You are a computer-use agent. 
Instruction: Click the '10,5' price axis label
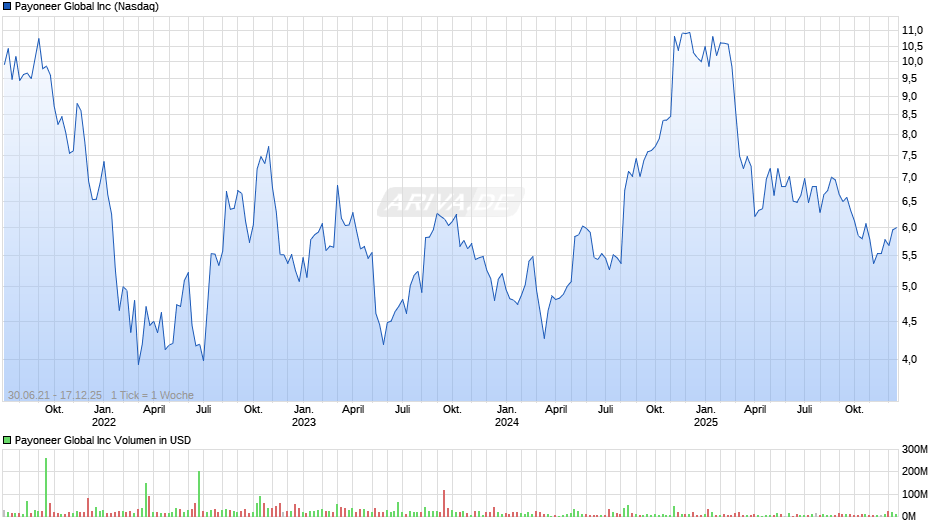(x=912, y=46)
